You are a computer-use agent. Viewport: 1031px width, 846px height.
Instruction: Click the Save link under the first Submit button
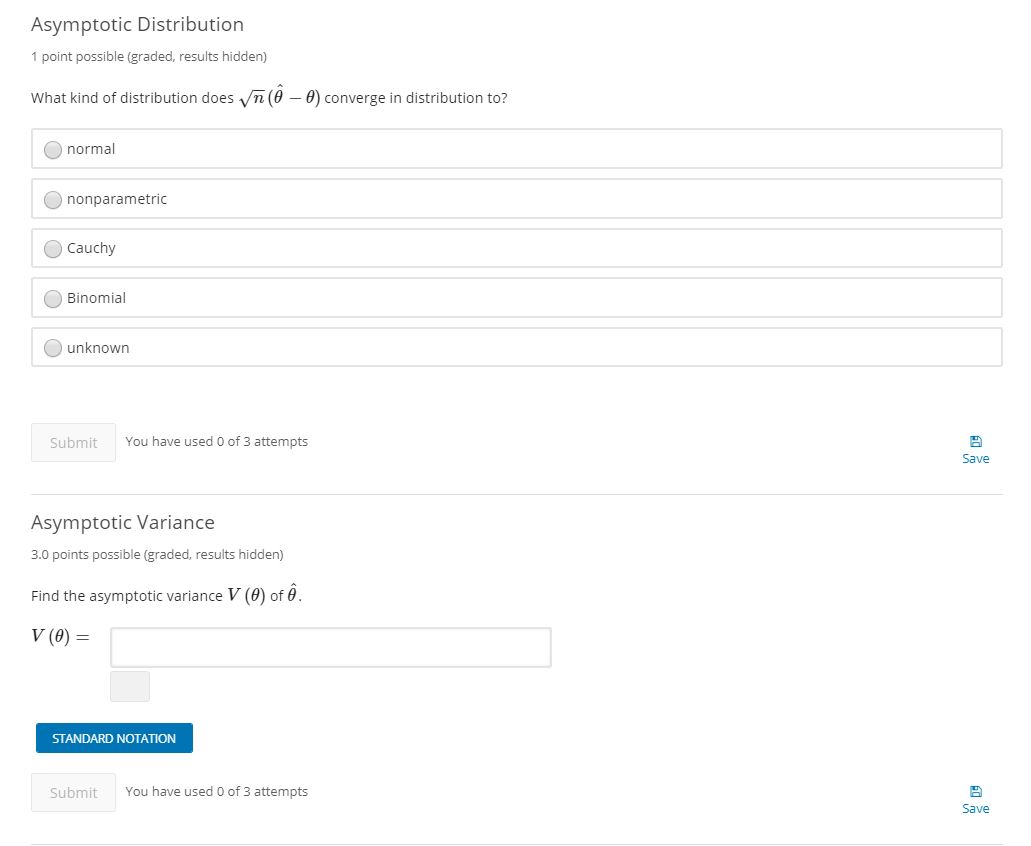click(975, 458)
